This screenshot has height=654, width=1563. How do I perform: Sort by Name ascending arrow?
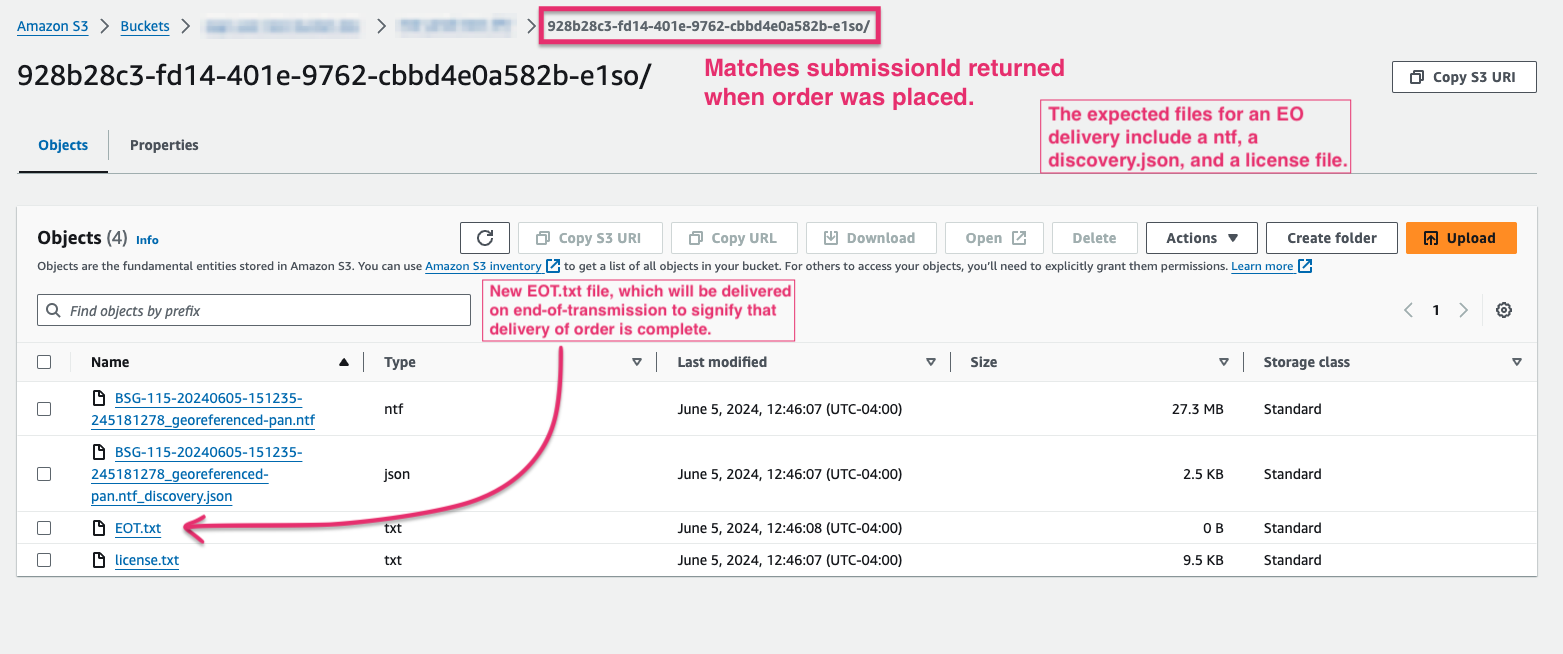pos(344,362)
